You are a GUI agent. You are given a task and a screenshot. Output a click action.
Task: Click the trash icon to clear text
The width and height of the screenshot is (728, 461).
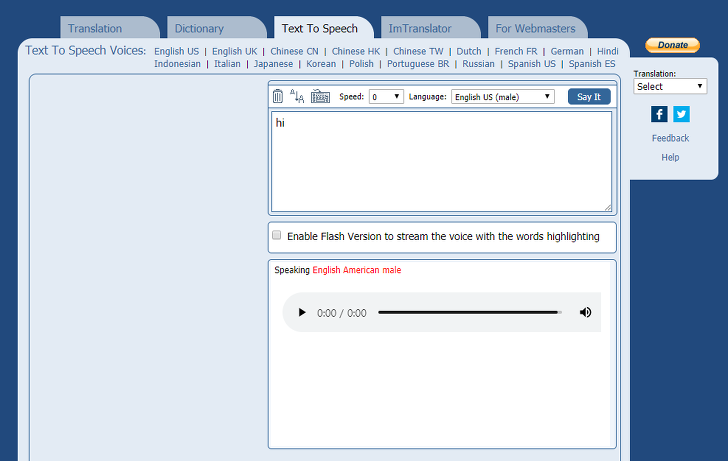tap(278, 96)
